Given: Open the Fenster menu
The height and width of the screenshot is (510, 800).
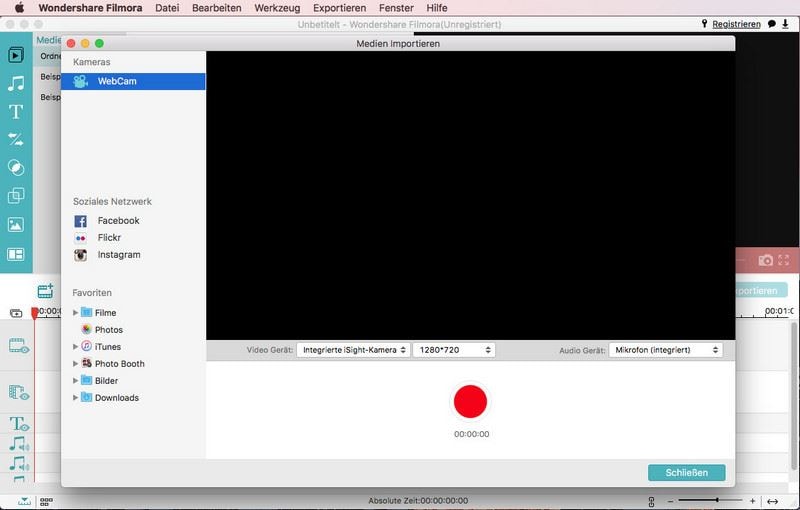Looking at the screenshot, I should pyautogui.click(x=396, y=8).
